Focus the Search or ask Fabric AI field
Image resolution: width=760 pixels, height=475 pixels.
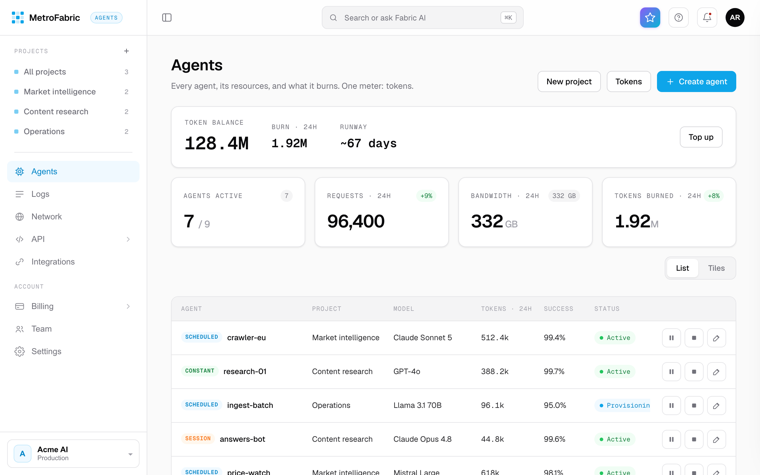point(422,17)
